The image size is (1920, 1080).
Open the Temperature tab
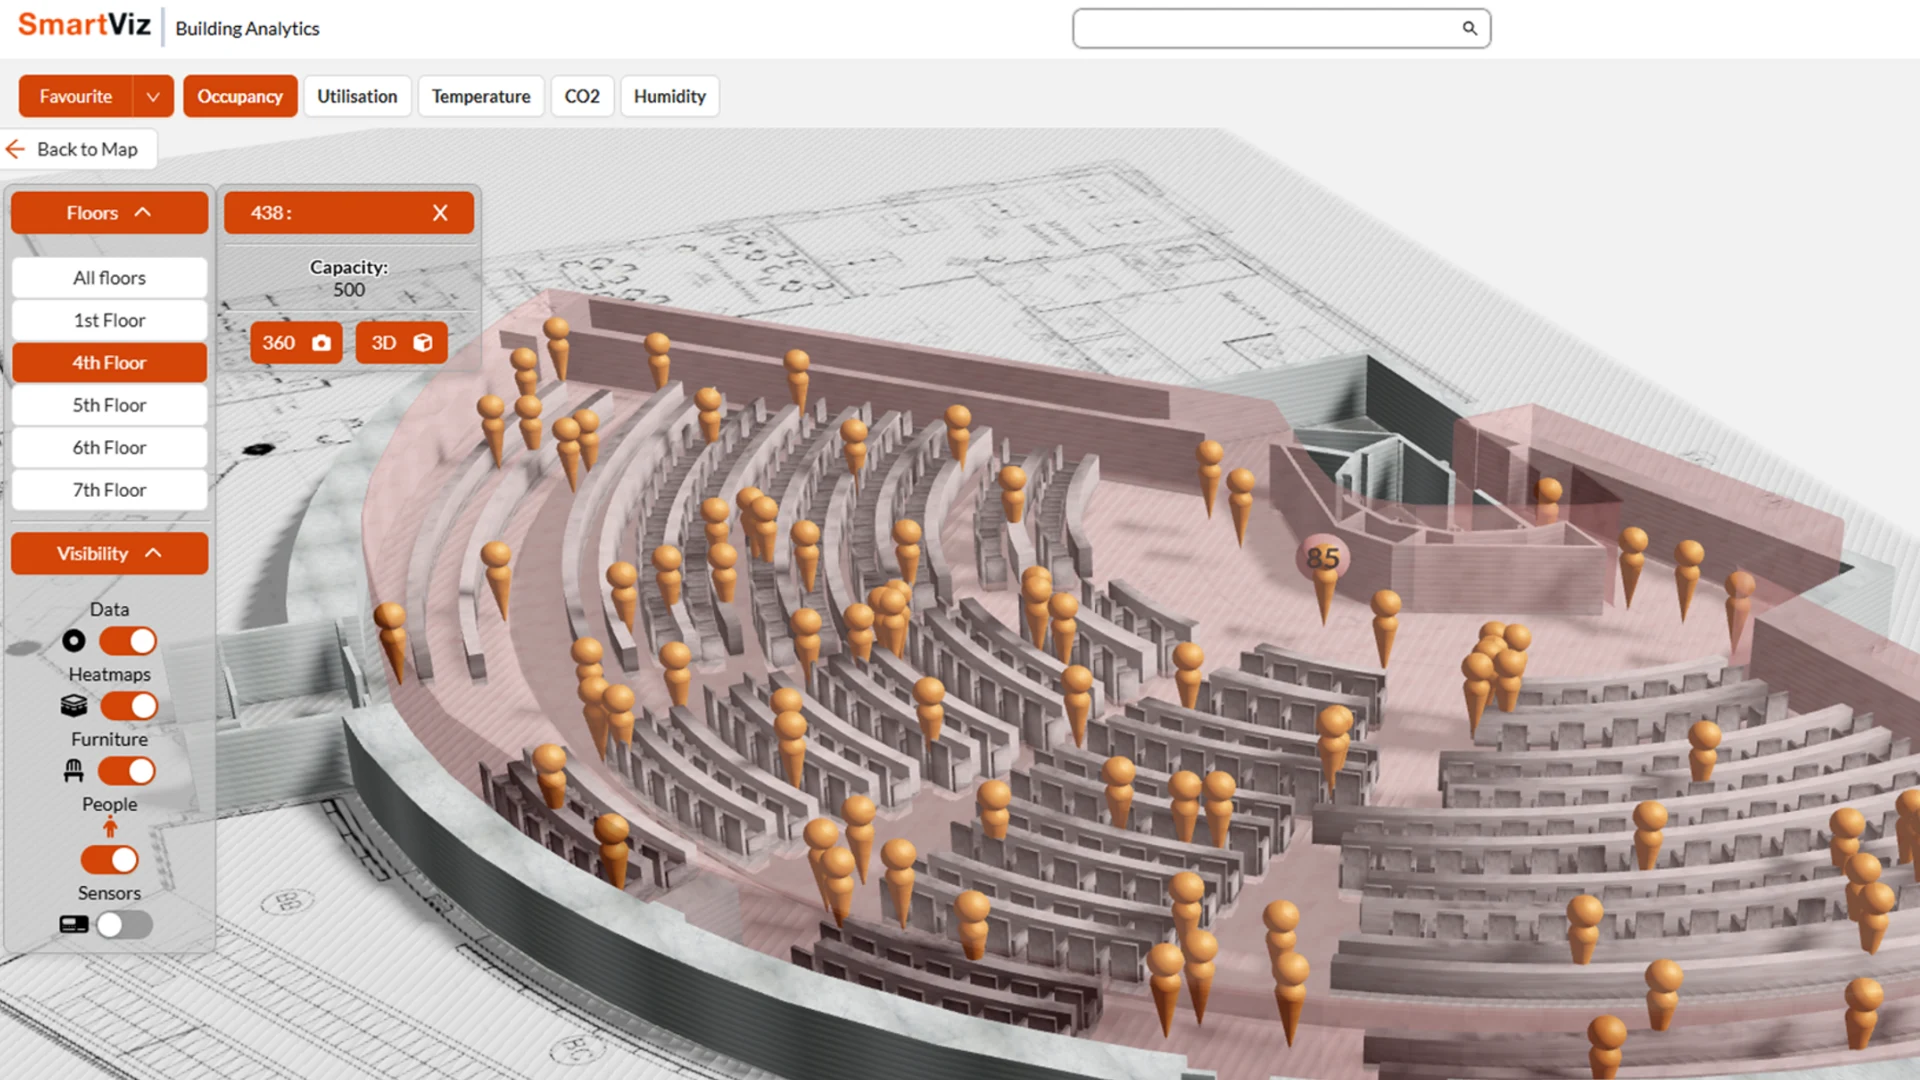coord(481,96)
